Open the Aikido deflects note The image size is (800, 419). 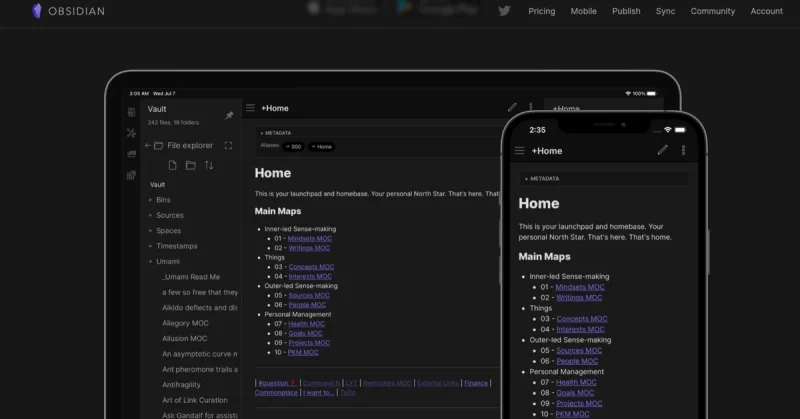pos(200,308)
